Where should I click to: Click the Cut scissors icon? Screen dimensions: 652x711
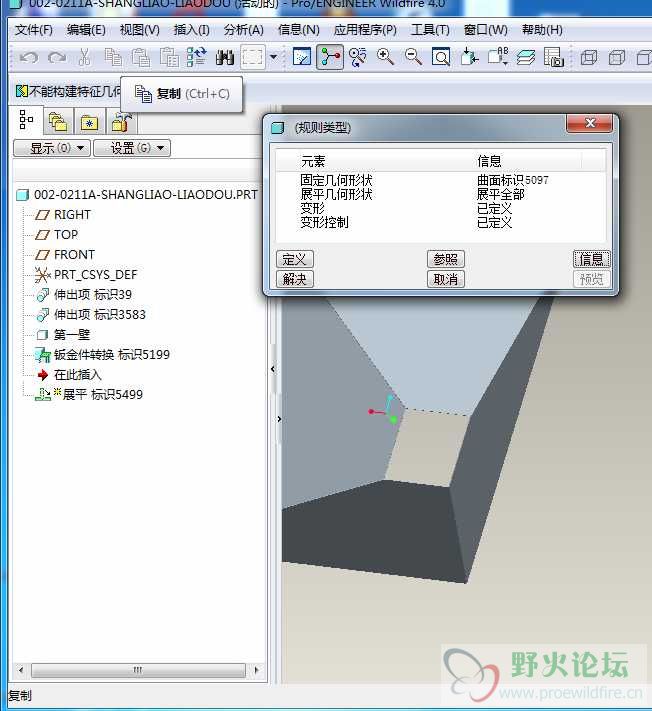[x=85, y=58]
